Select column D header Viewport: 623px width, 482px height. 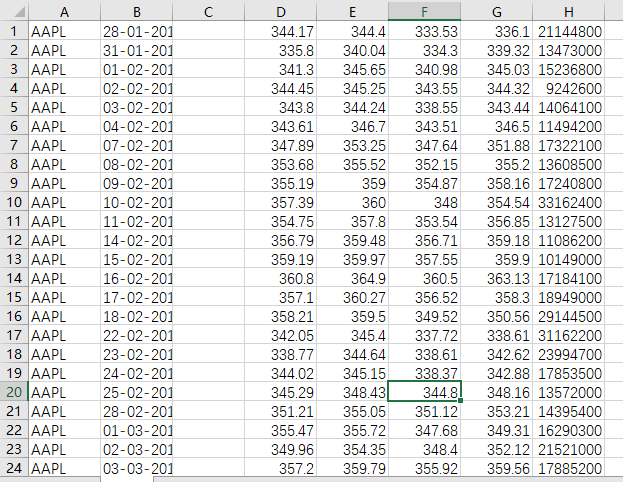coord(281,12)
